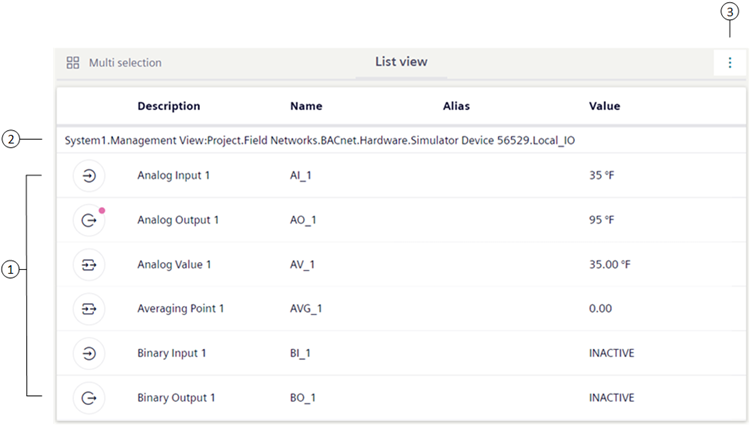Open the three-dot options menu
Screen dimensions: 750x425
click(x=730, y=62)
